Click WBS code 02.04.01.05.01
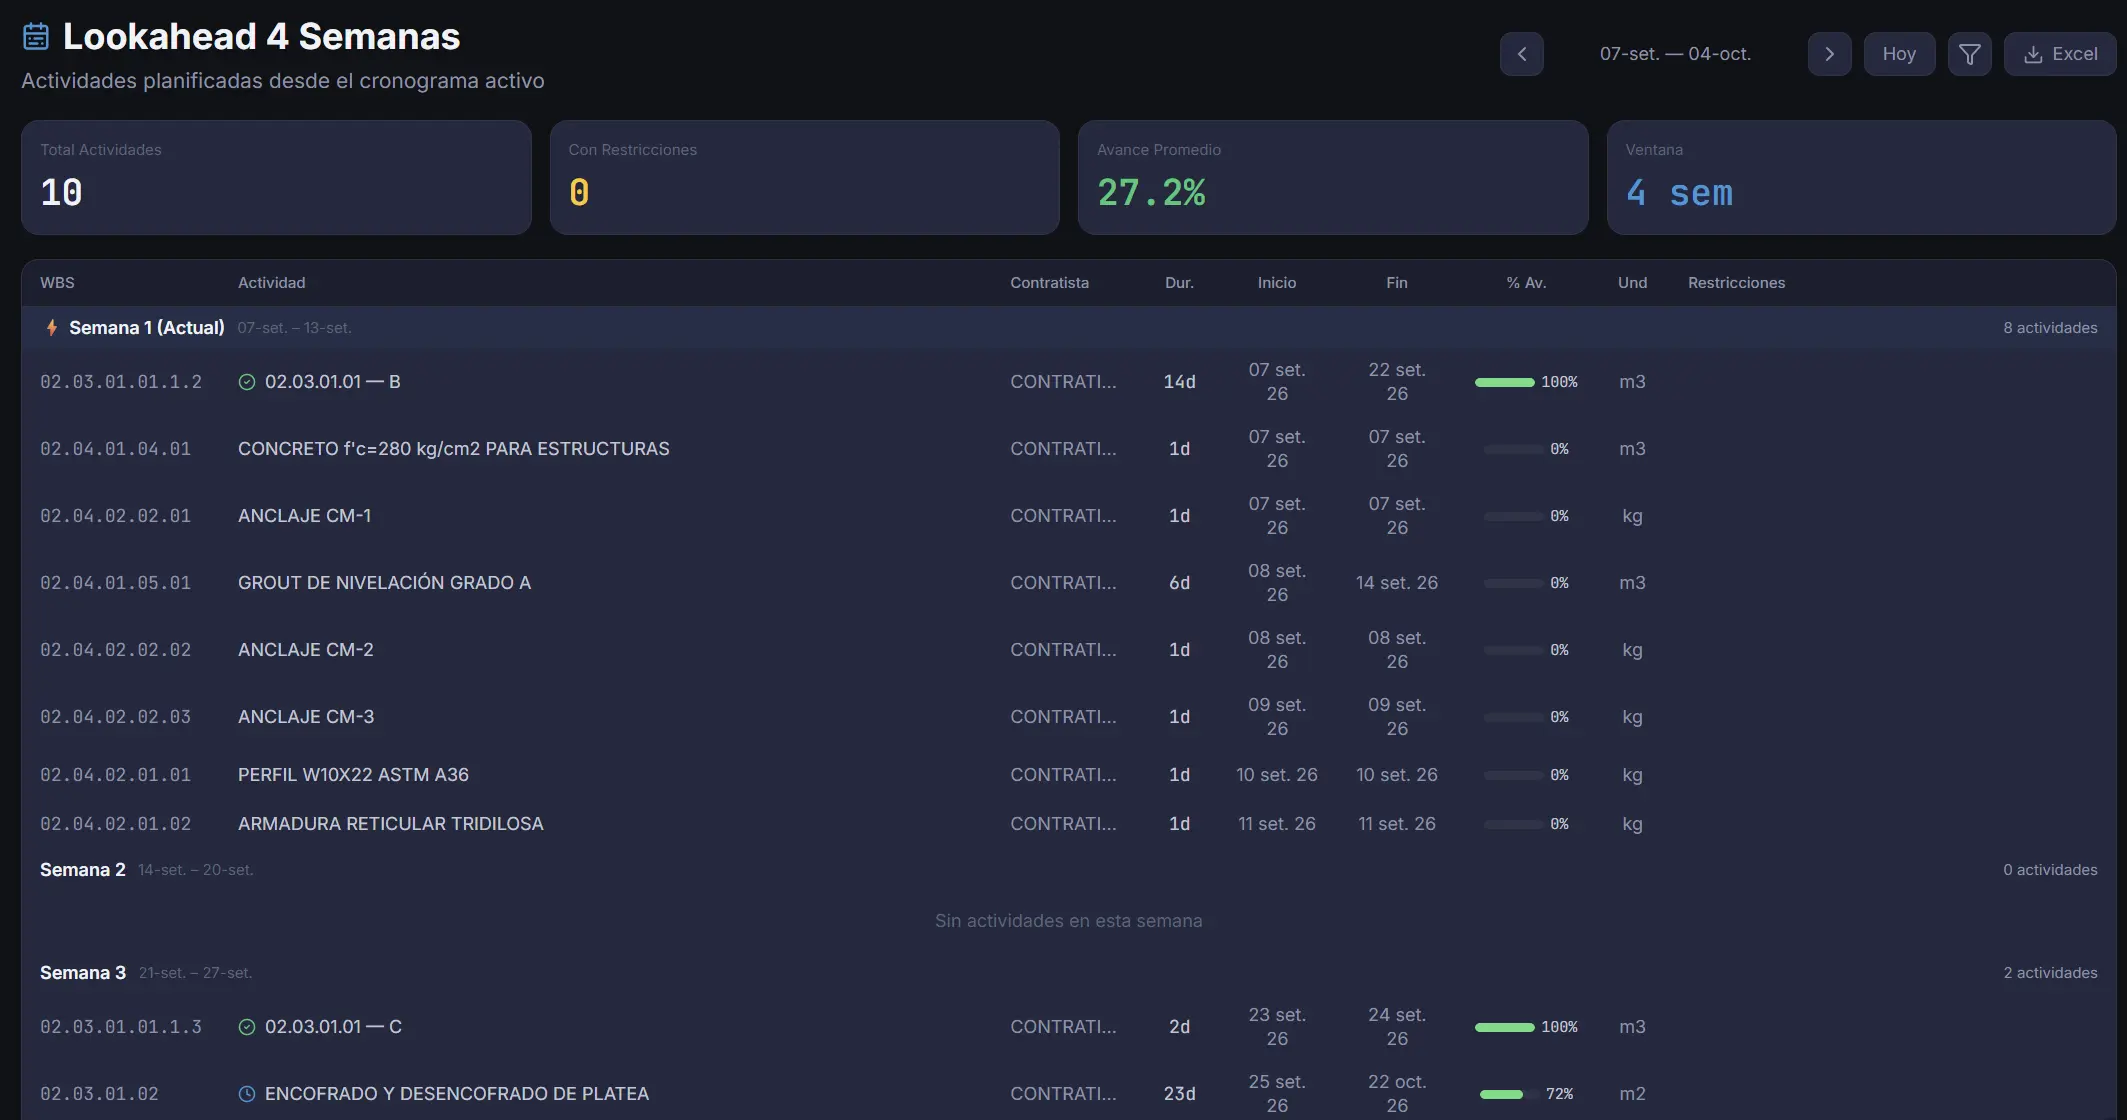 tap(115, 583)
